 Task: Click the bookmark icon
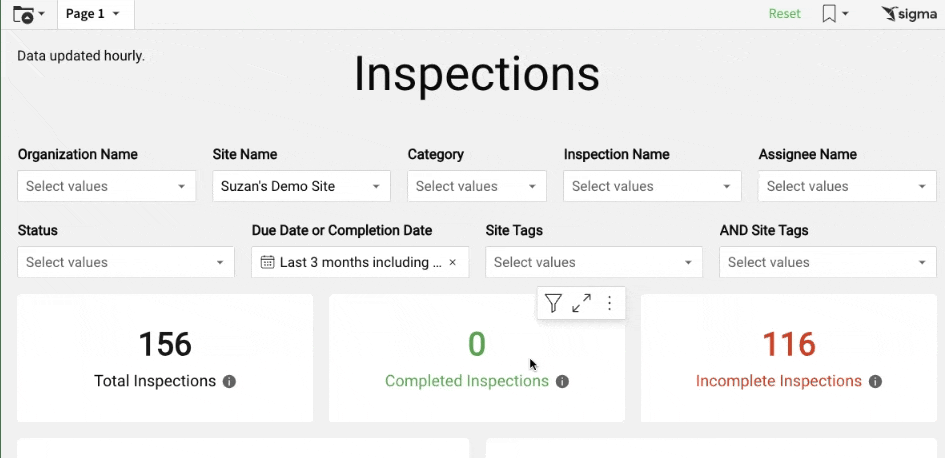830,14
